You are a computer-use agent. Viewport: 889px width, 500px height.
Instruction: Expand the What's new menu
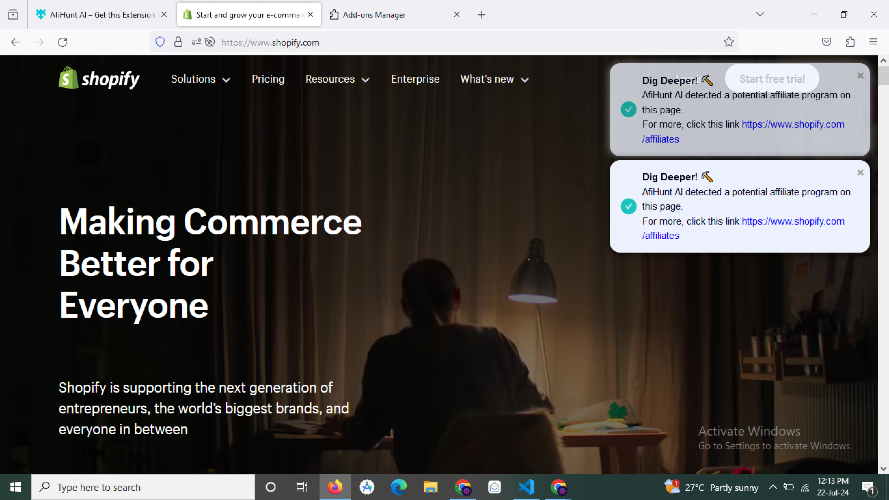(x=494, y=79)
